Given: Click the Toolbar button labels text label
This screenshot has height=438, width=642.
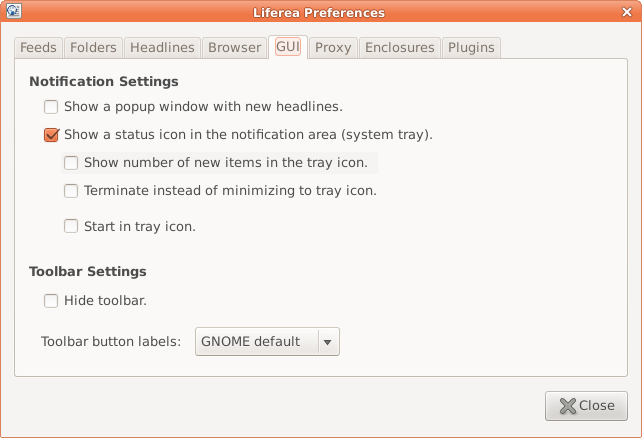Looking at the screenshot, I should (x=110, y=341).
